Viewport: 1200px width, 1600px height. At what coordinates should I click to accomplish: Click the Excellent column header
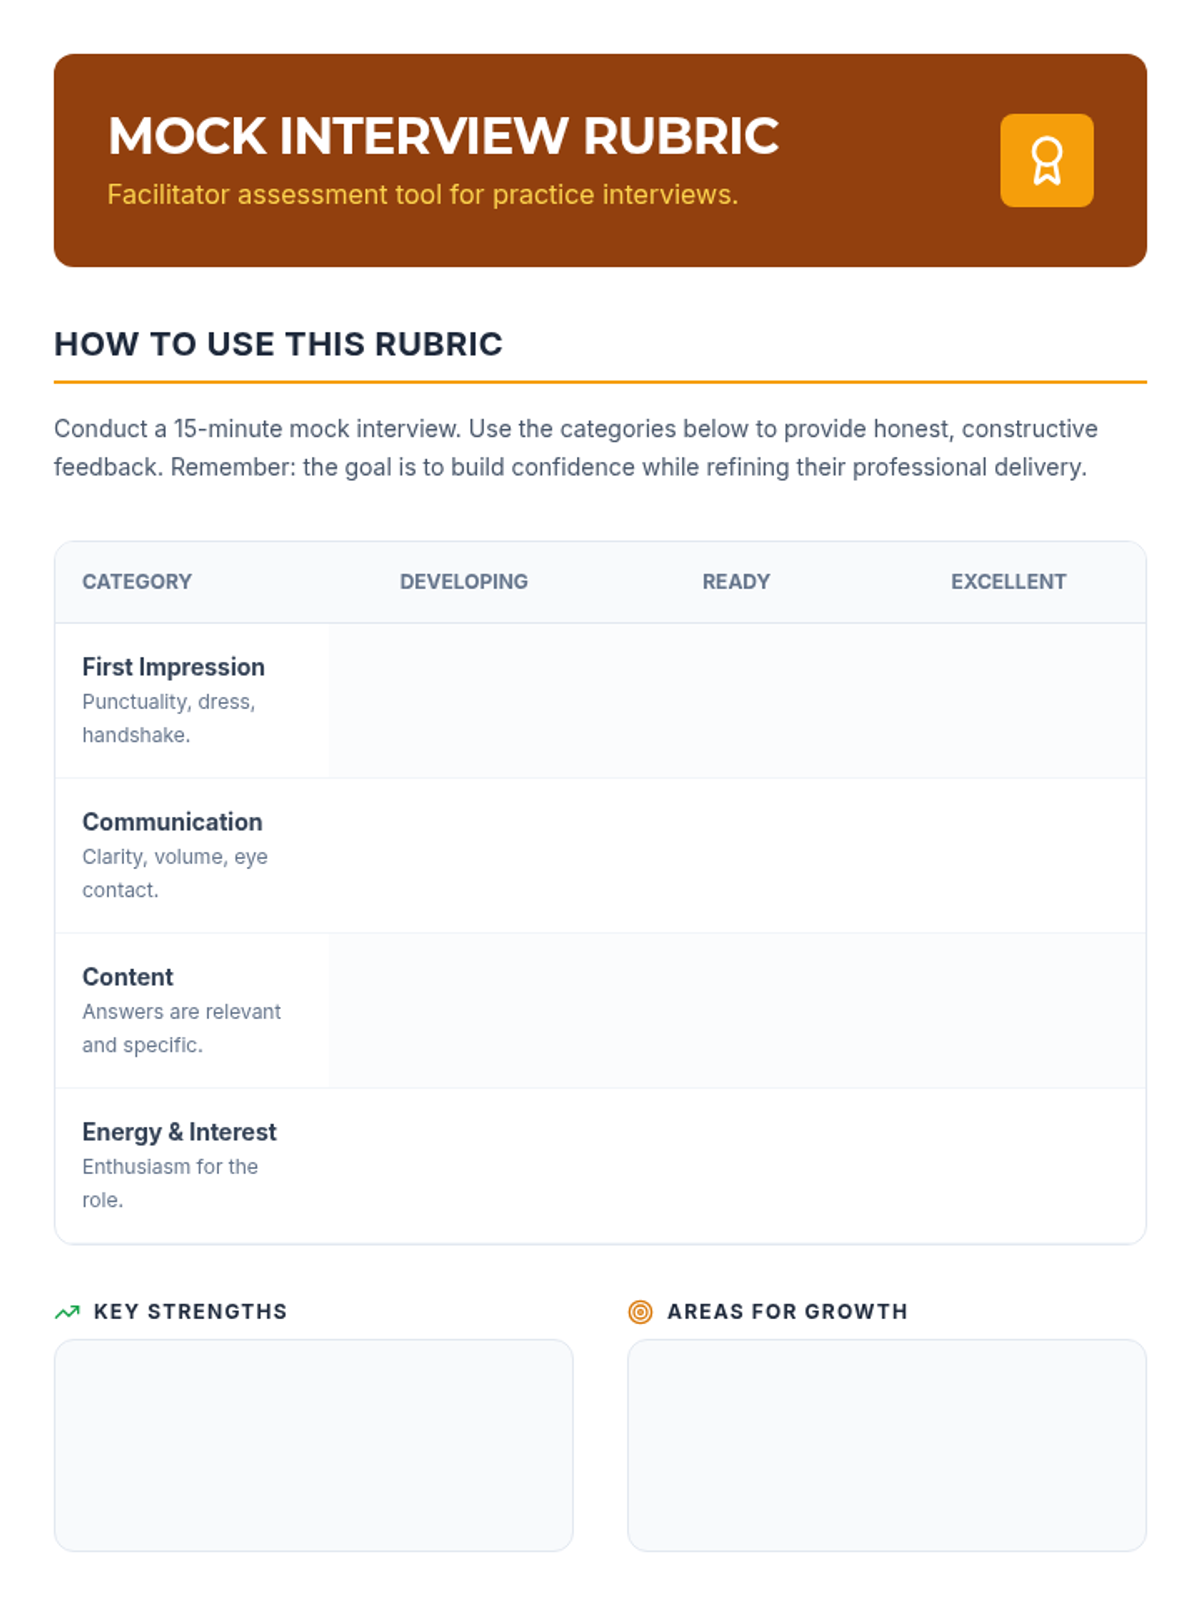[x=1008, y=582]
